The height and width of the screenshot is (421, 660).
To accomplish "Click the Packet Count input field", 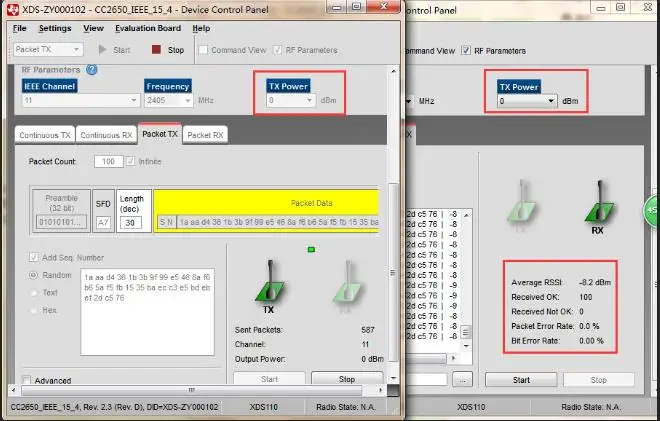I will click(109, 161).
